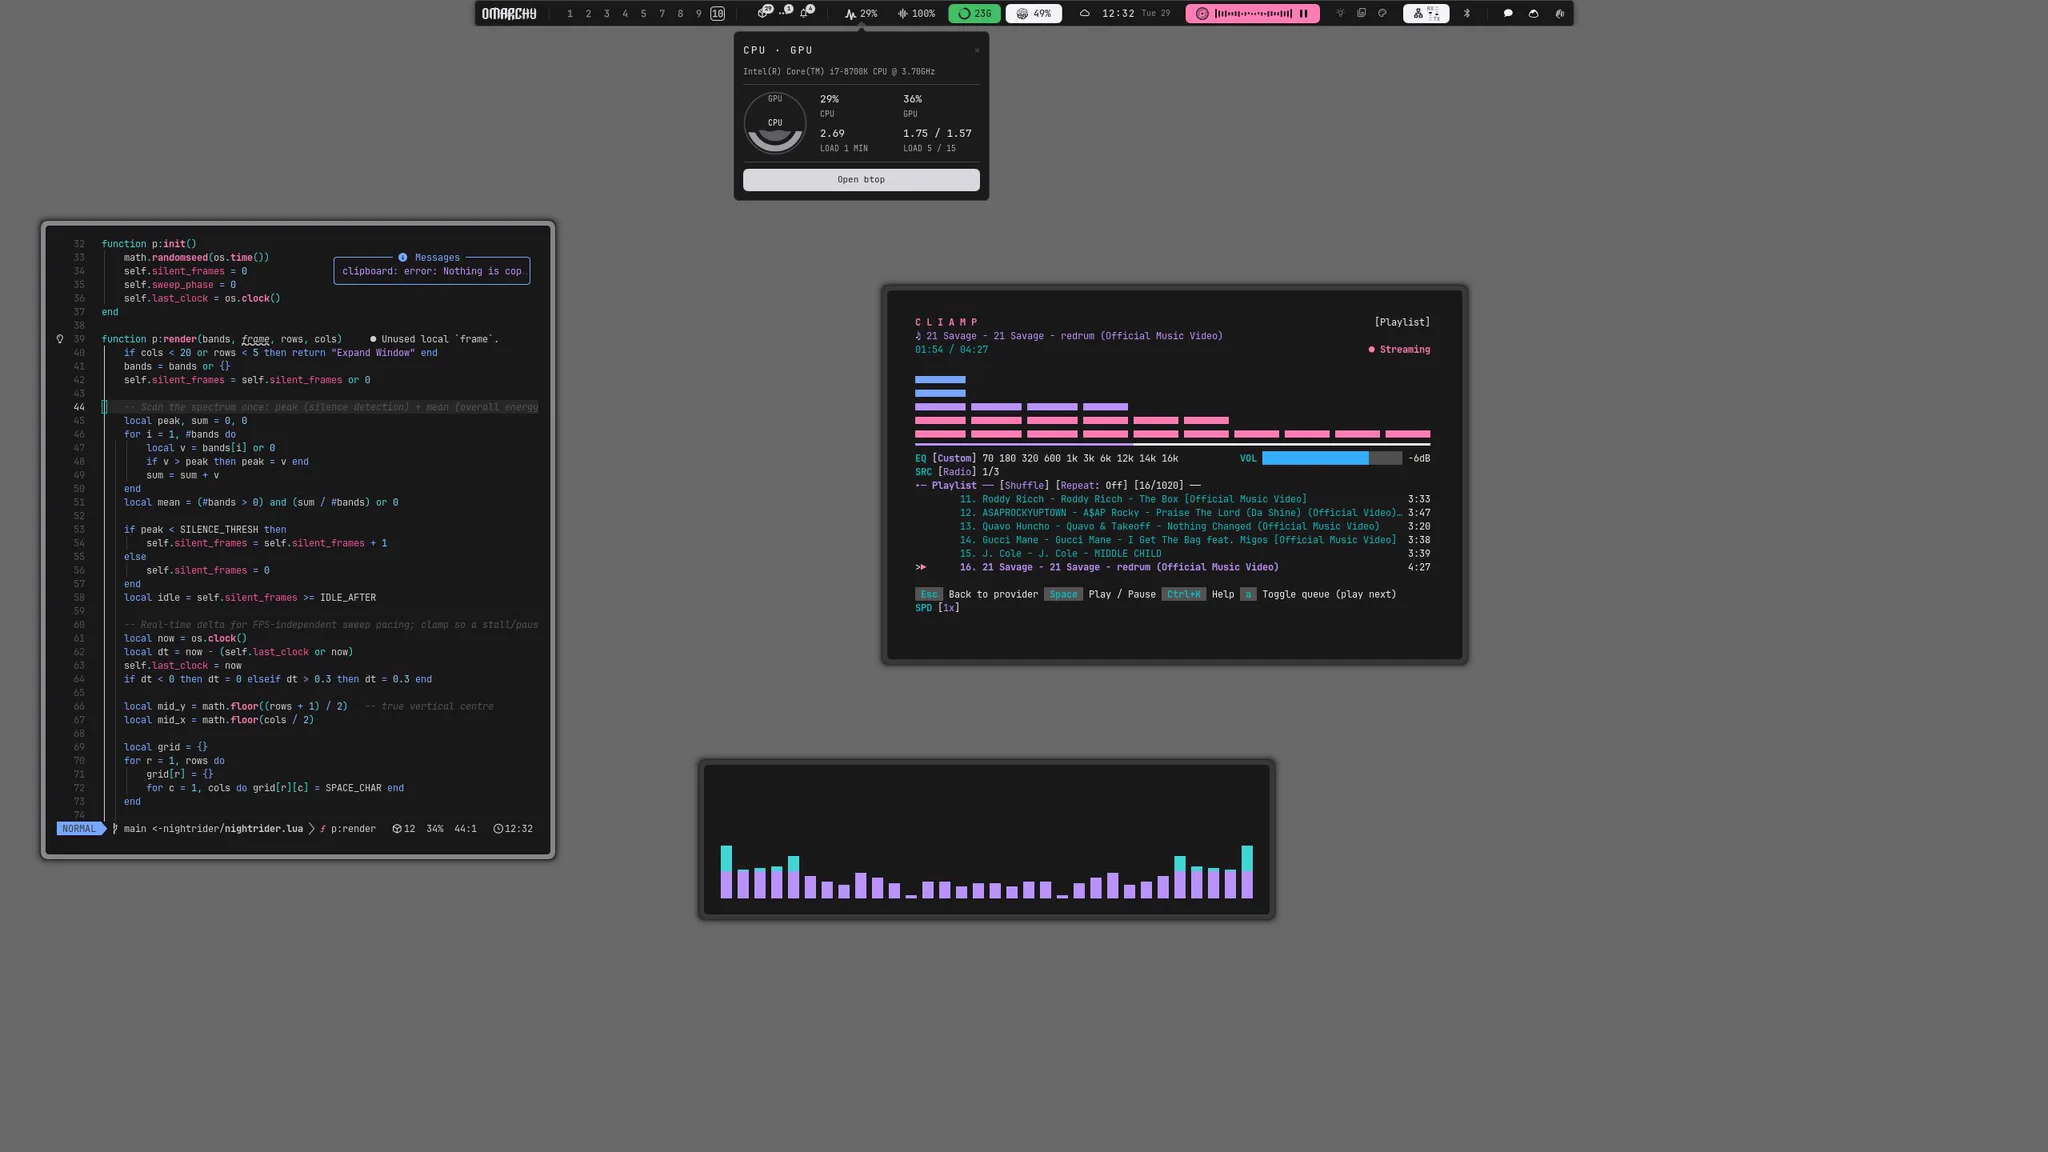The height and width of the screenshot is (1152, 2048).
Task: Adjust the Cliamp VOL slider bar
Action: click(x=1332, y=458)
